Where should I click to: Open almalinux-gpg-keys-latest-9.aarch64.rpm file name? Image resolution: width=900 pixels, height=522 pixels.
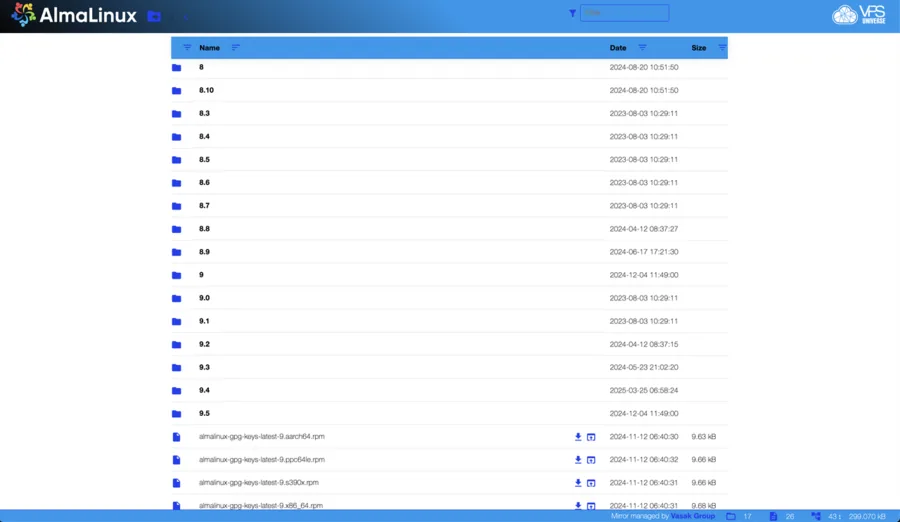point(262,436)
